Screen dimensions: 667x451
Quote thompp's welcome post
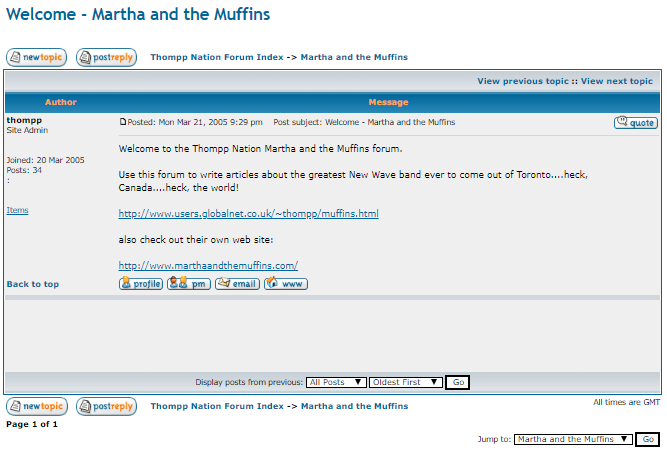click(x=635, y=123)
